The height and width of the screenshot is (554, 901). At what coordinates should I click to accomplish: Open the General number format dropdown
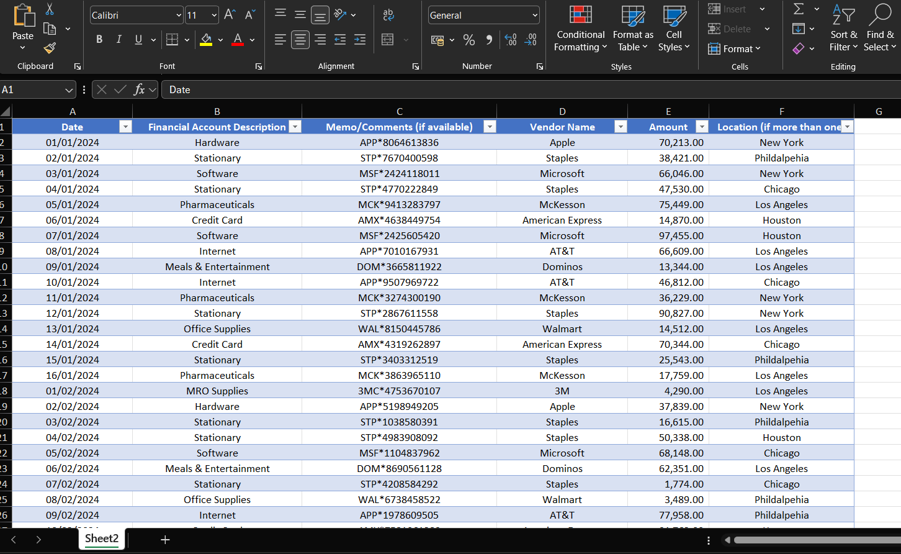tap(535, 16)
